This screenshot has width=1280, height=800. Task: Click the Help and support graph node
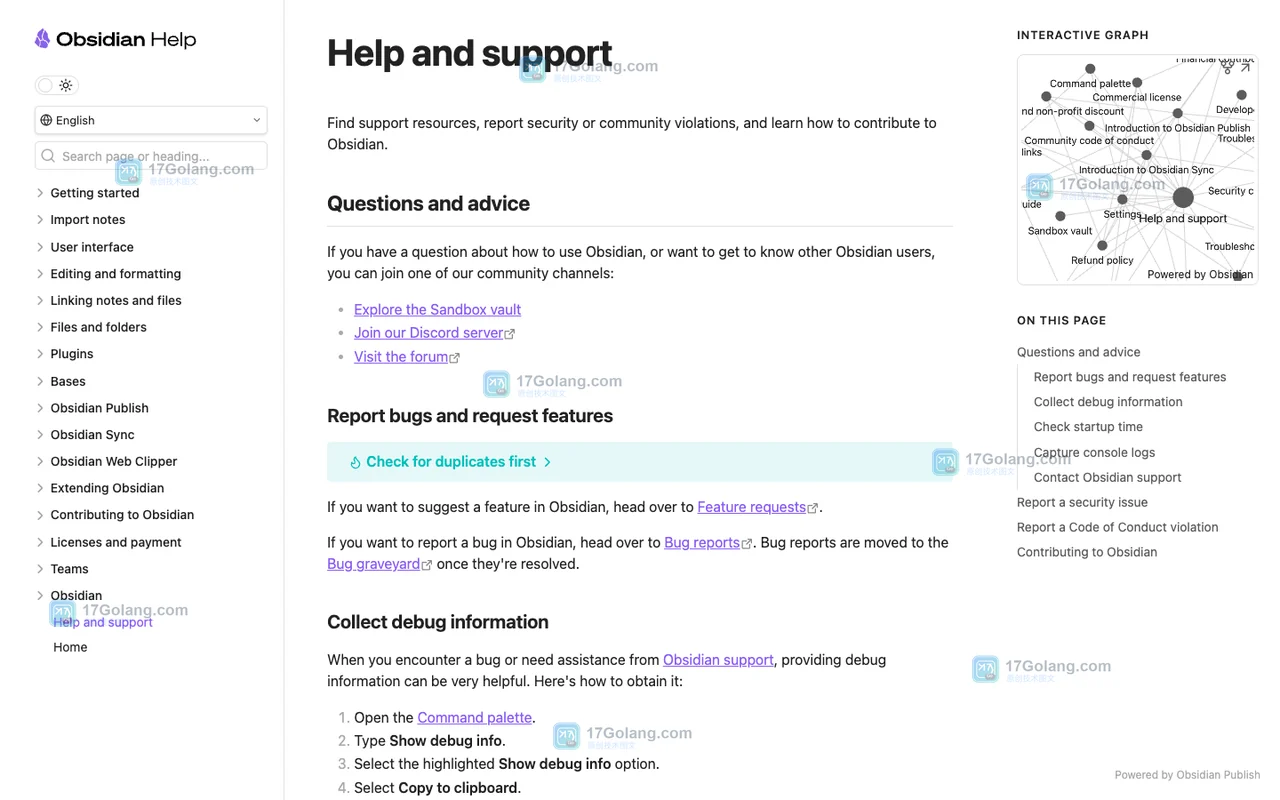(1183, 198)
